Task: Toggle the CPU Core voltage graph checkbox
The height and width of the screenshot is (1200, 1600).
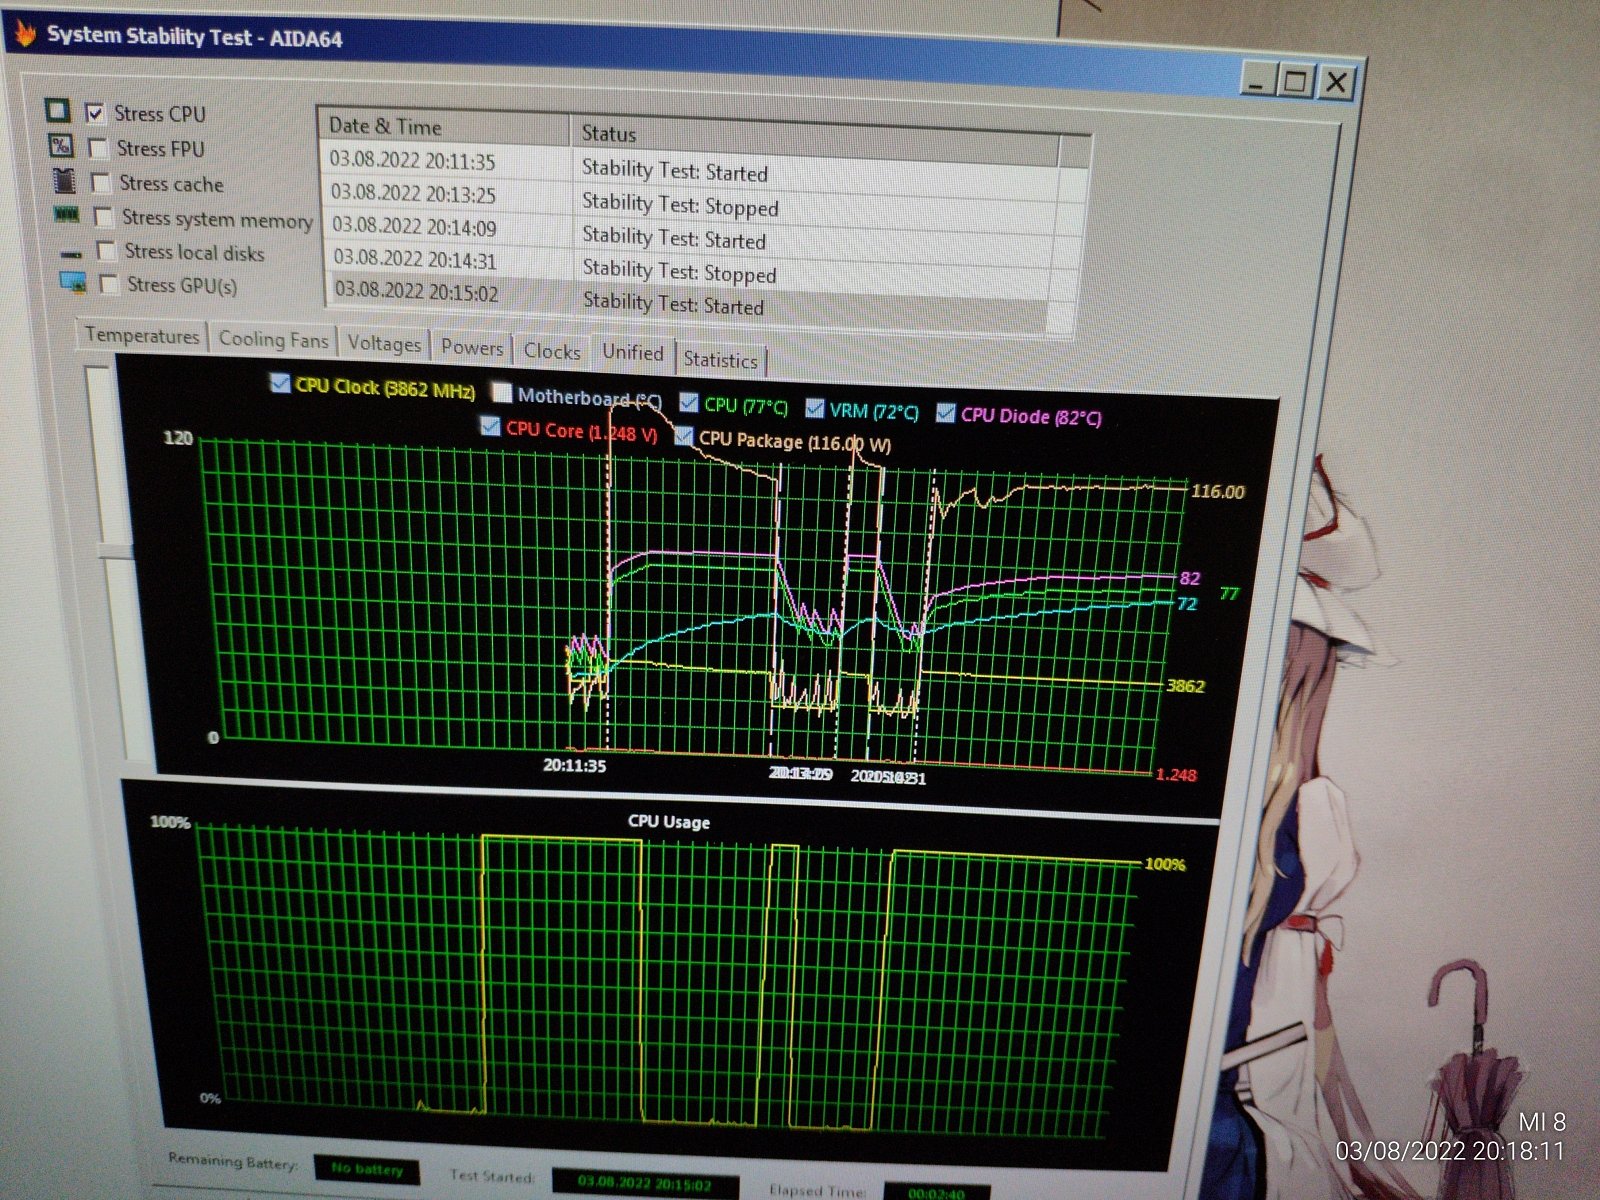Action: click(490, 427)
